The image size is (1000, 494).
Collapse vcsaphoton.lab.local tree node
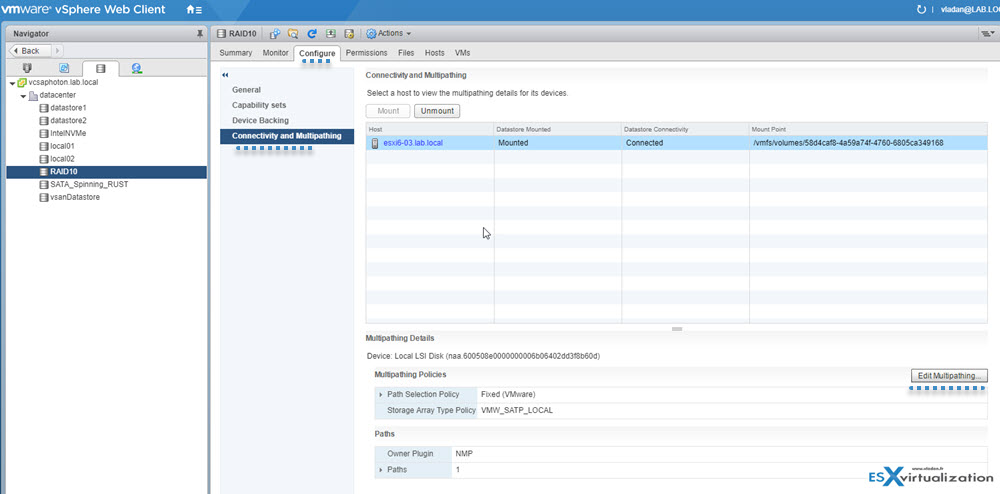click(13, 83)
